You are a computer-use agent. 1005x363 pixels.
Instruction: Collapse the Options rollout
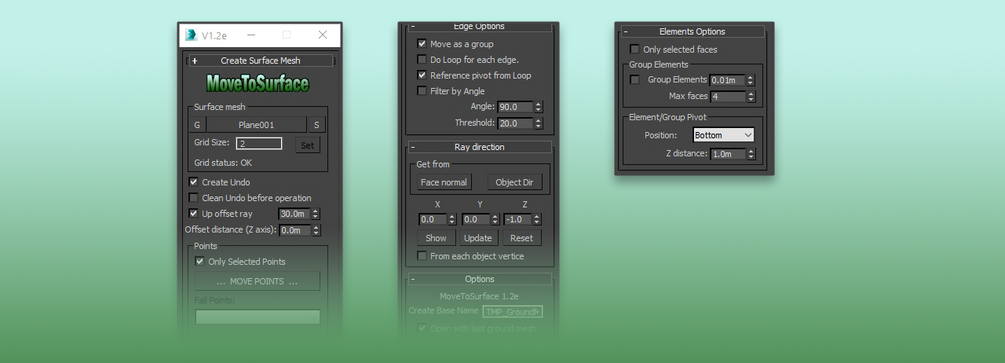(x=479, y=279)
